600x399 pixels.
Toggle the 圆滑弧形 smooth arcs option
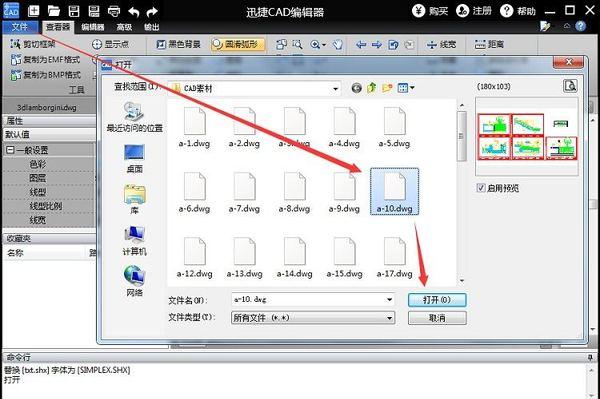(x=238, y=44)
